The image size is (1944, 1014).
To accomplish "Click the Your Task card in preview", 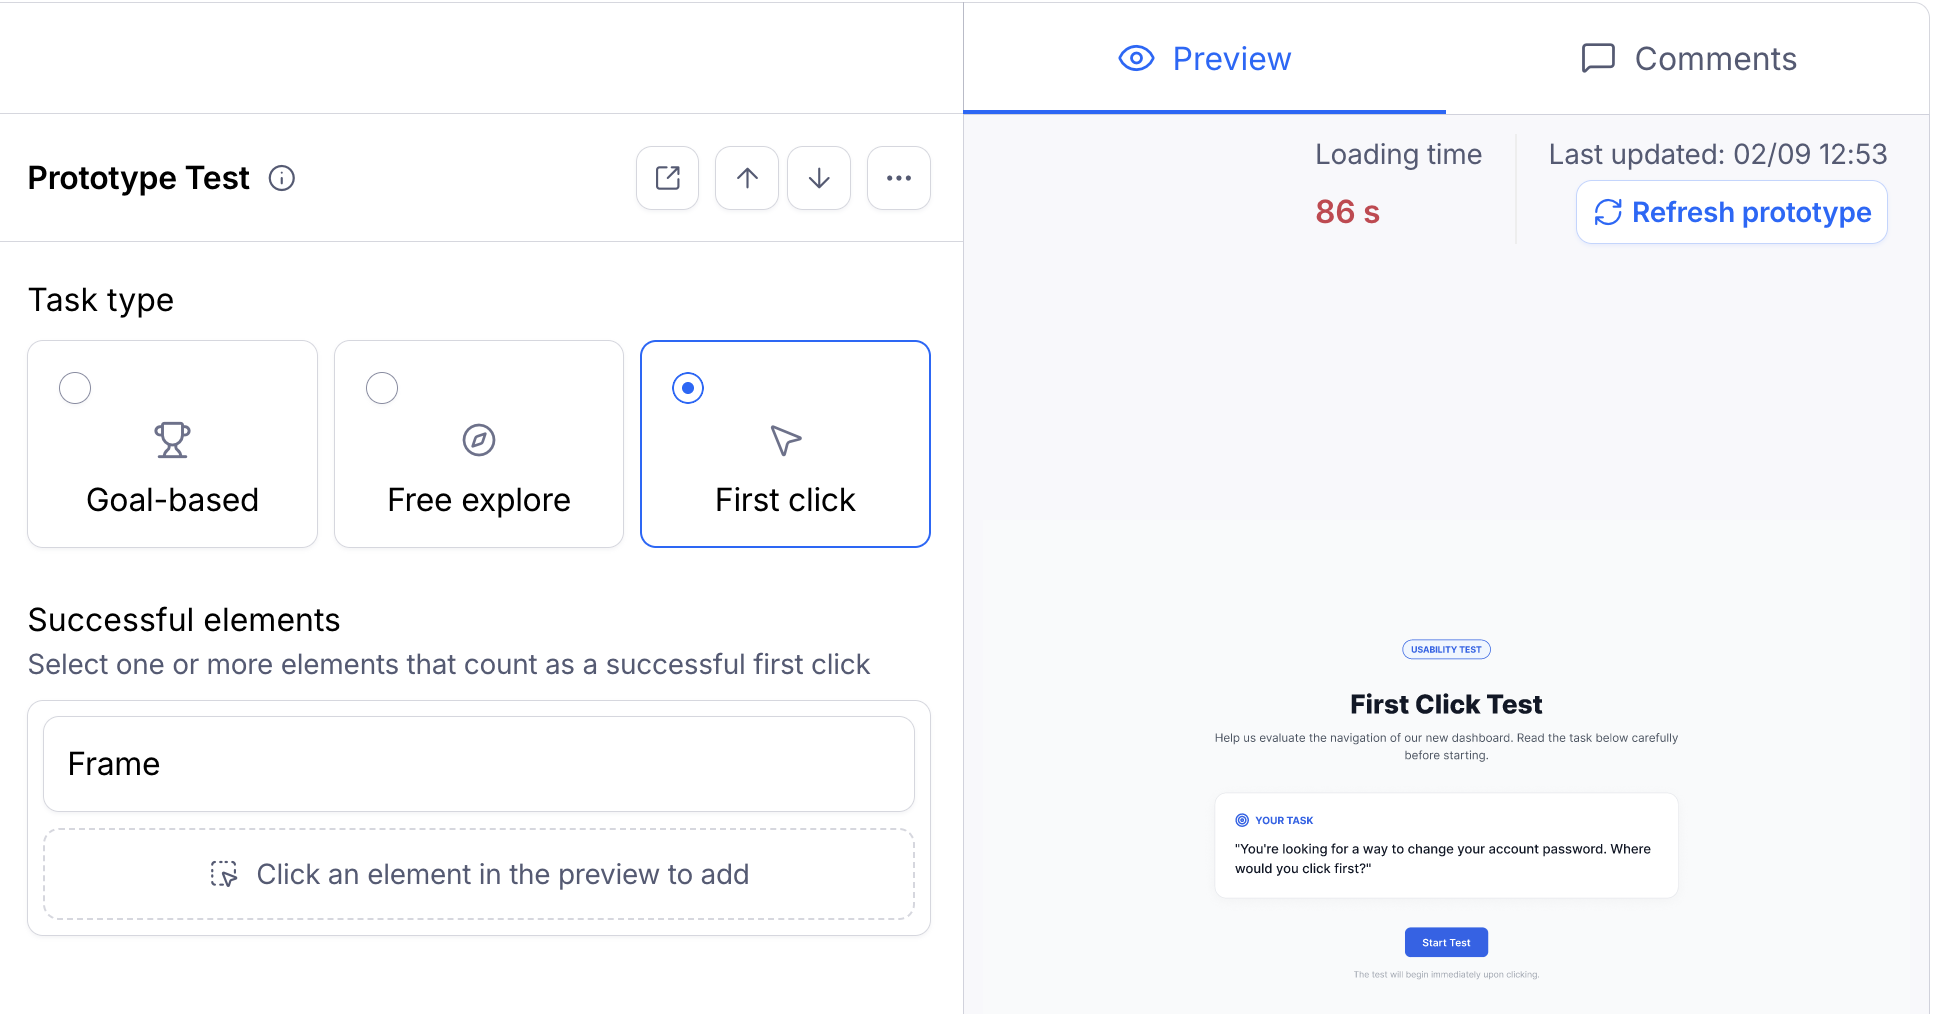I will click(x=1446, y=845).
